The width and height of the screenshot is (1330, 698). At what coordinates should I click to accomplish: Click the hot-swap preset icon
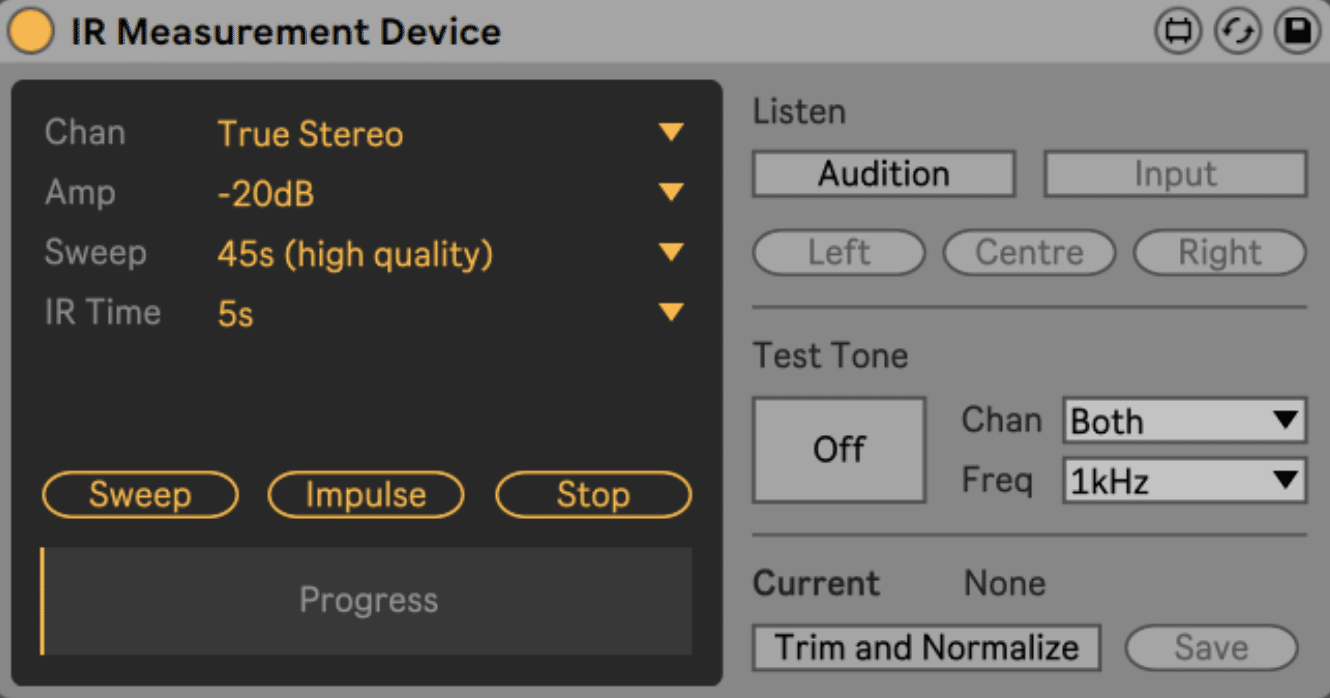1238,32
